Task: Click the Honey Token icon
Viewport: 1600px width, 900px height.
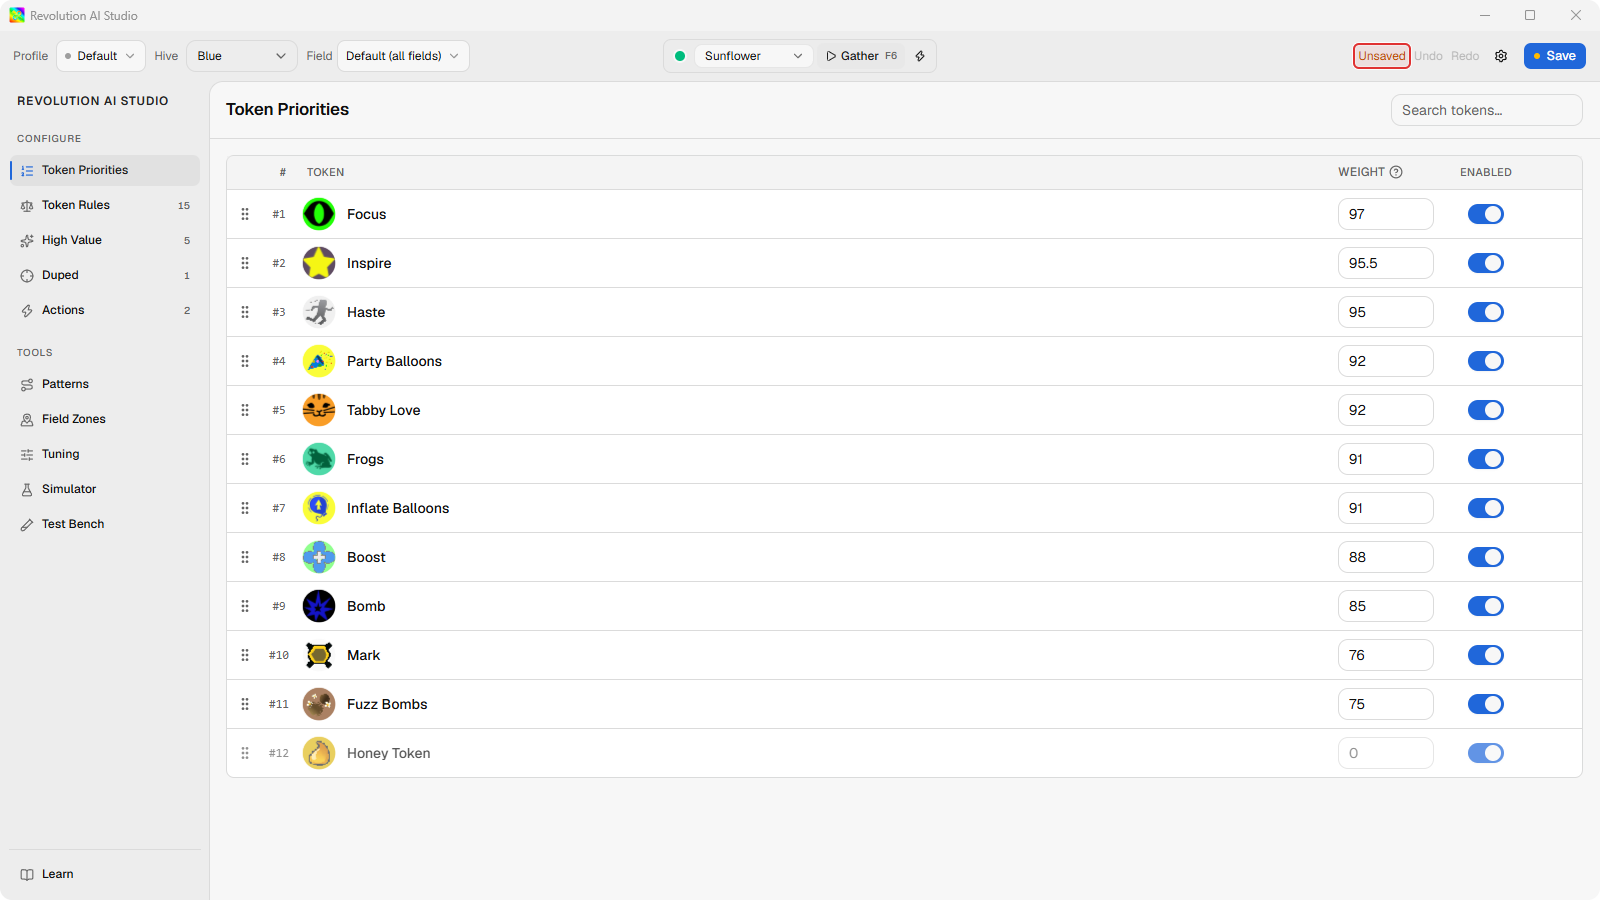Action: pyautogui.click(x=319, y=753)
